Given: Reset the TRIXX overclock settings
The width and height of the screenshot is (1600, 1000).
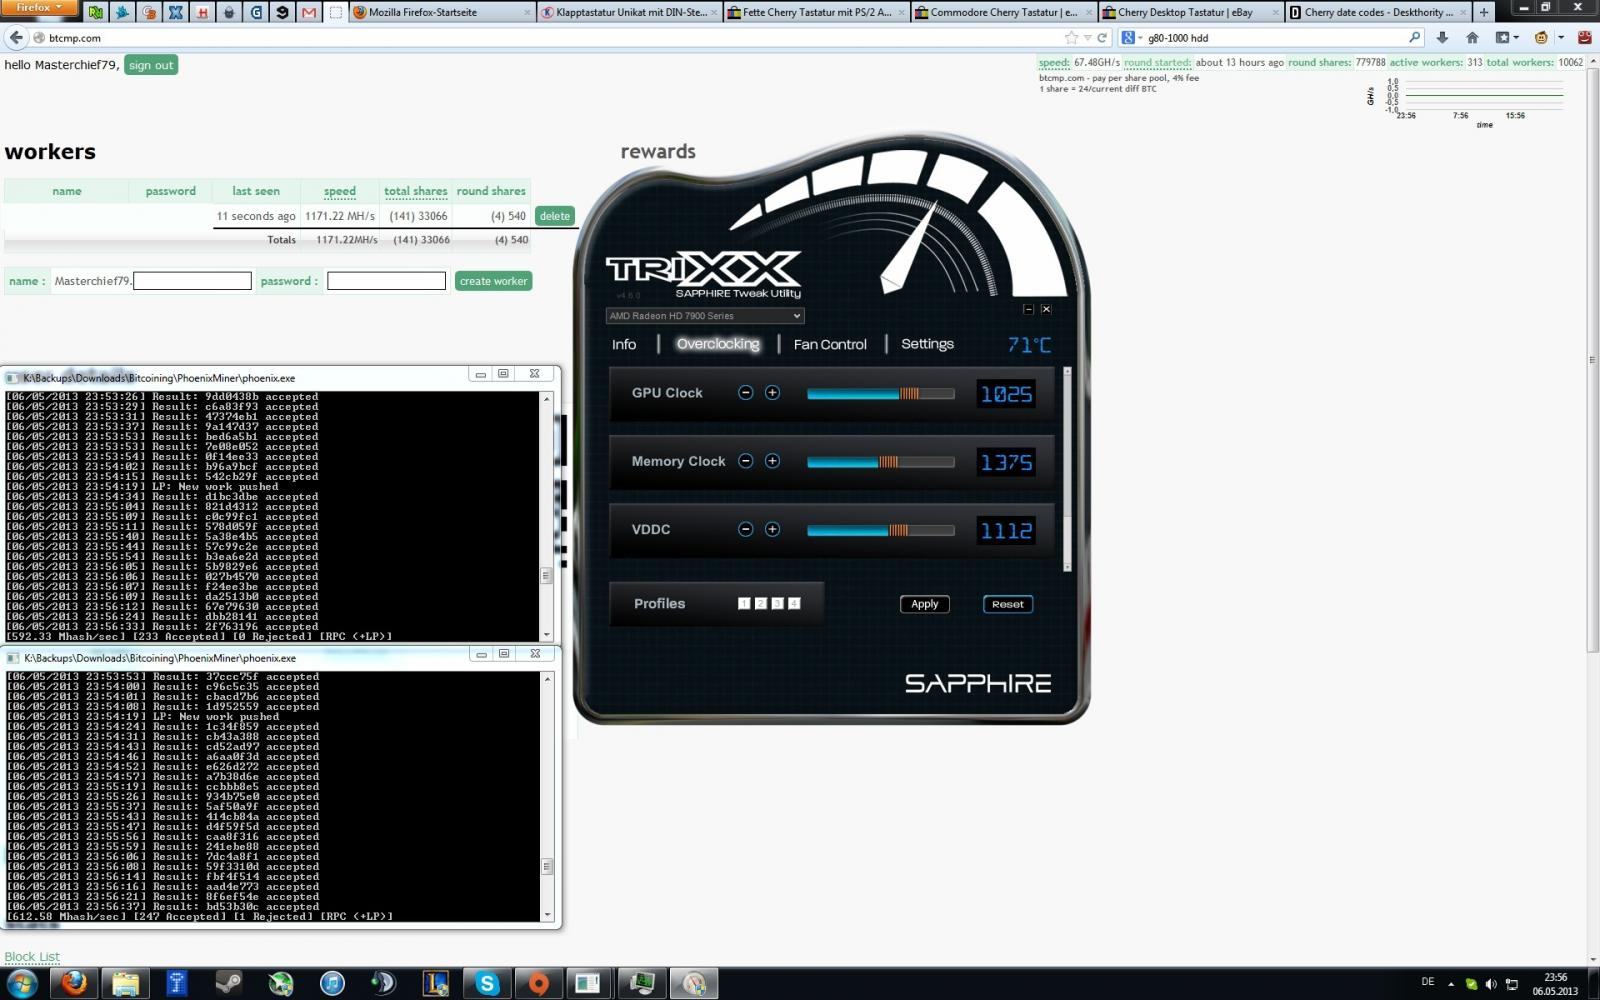Looking at the screenshot, I should [1008, 604].
